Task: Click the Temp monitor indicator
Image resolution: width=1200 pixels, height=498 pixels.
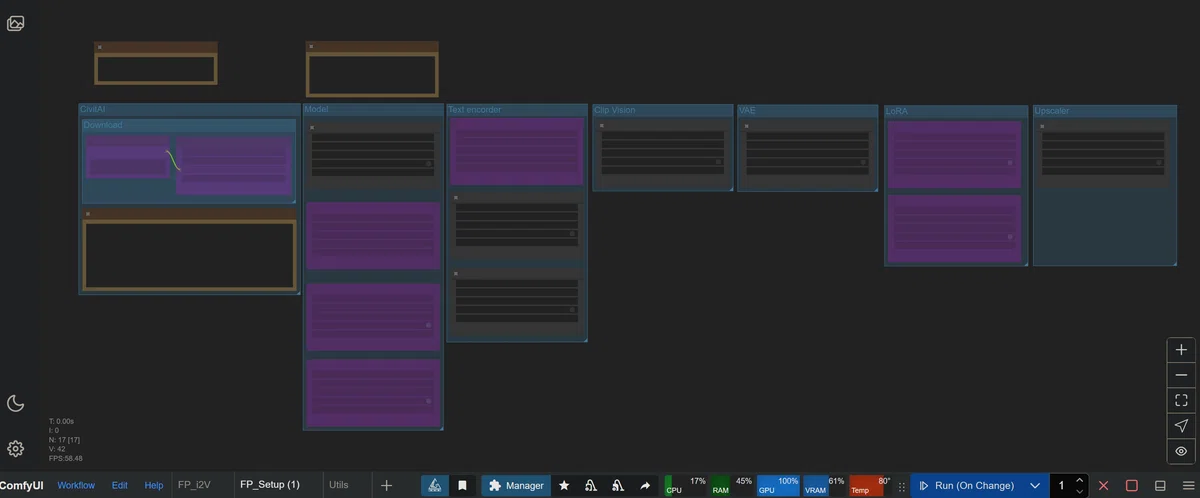Action: pyautogui.click(x=871, y=485)
